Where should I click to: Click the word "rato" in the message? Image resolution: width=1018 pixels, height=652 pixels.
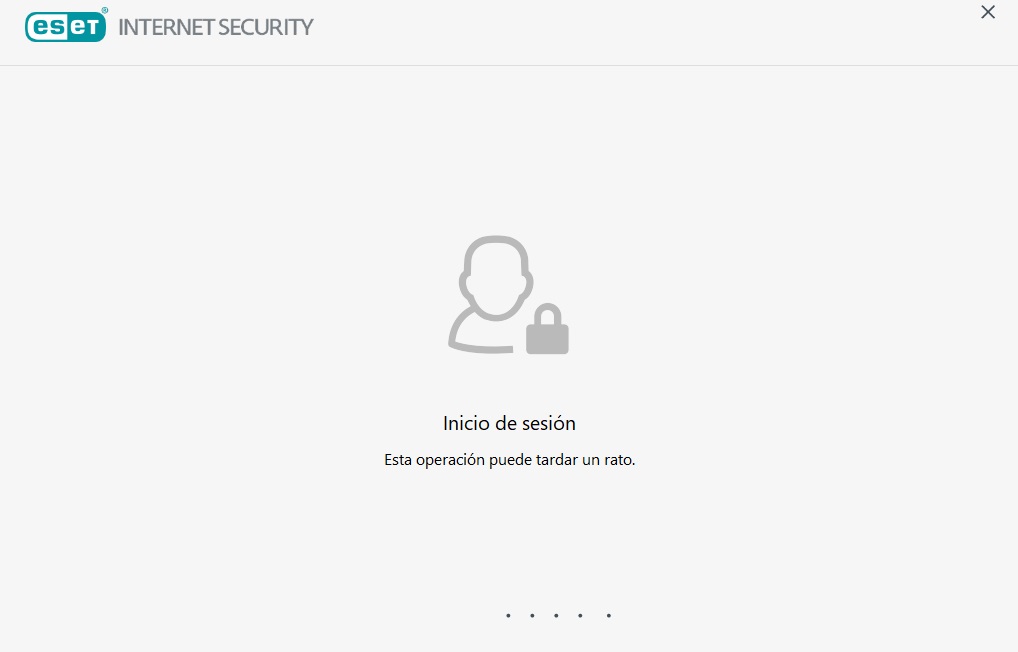[618, 460]
